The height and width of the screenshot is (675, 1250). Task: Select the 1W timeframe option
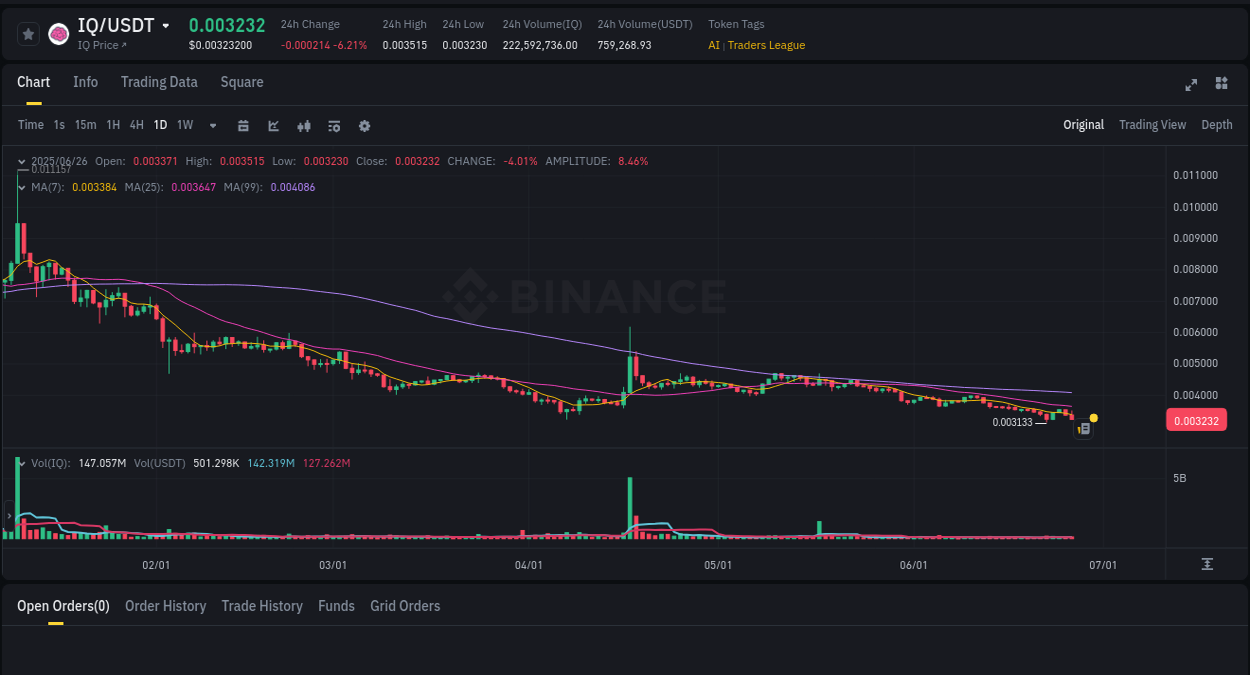[x=184, y=125]
